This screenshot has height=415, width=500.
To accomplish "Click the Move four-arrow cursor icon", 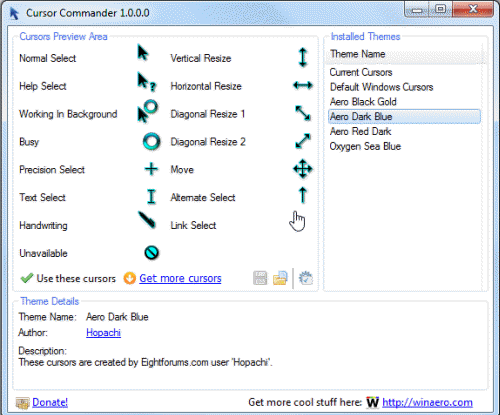I will coord(303,169).
